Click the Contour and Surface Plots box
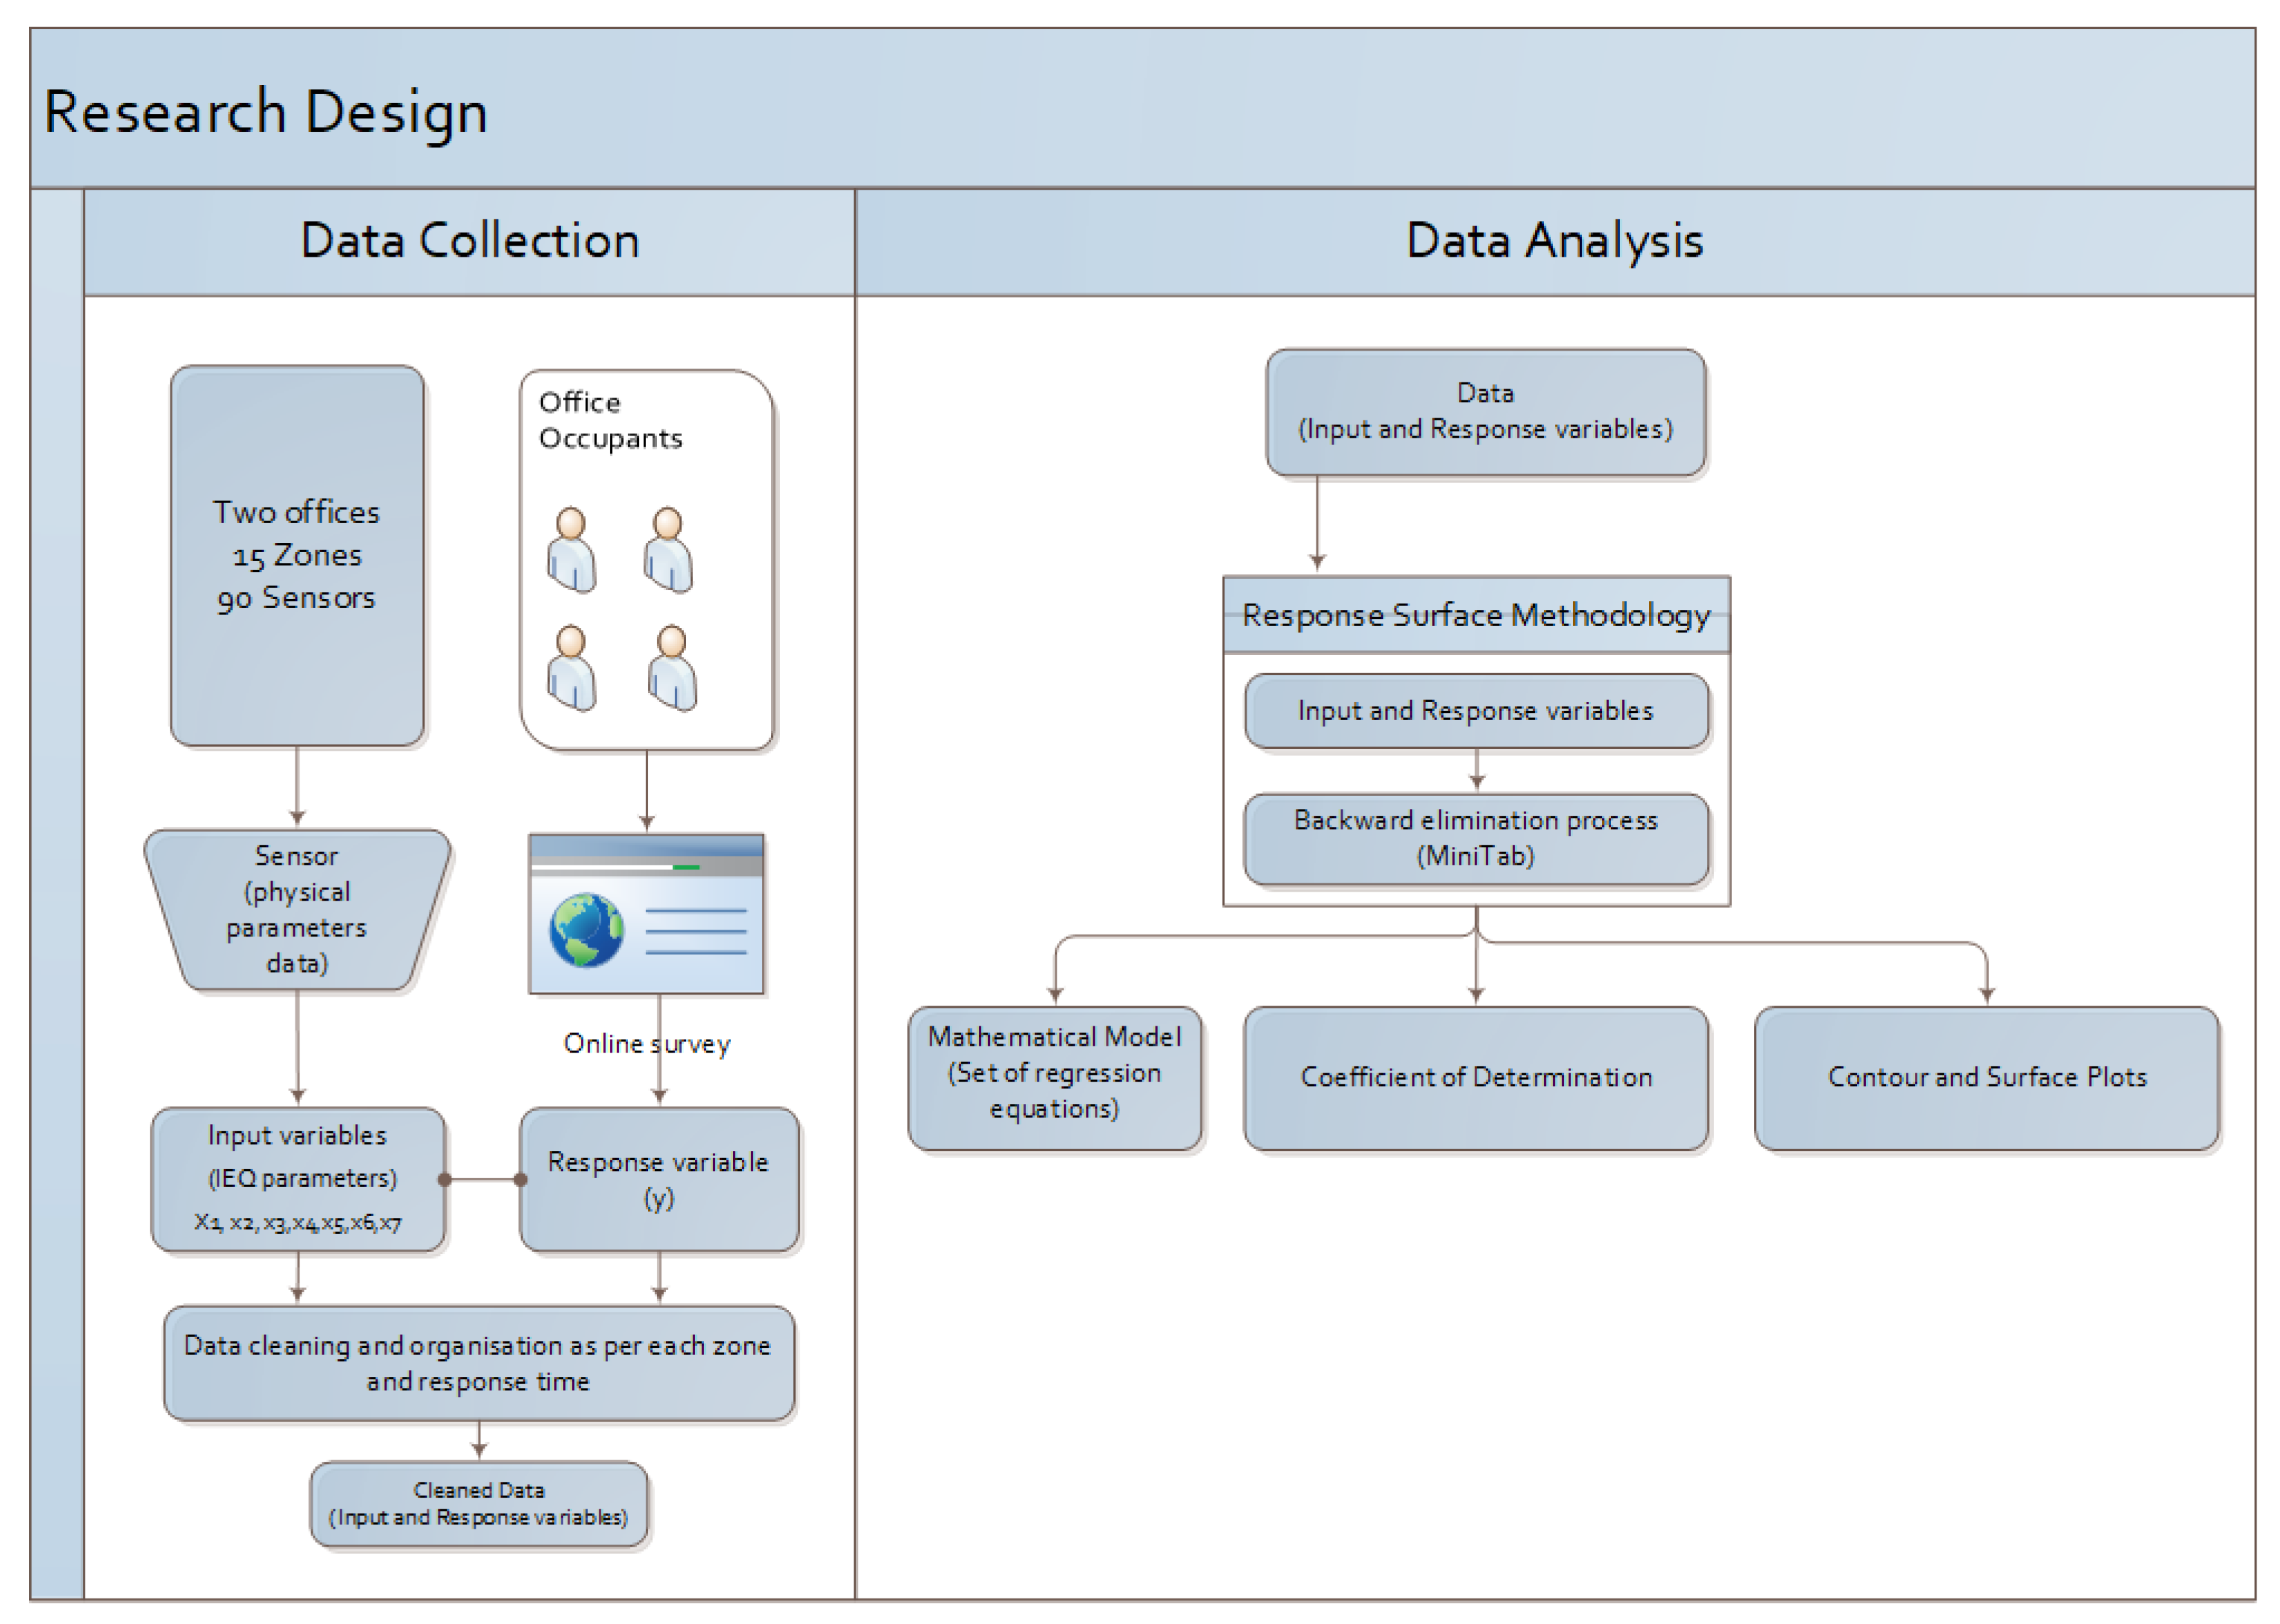This screenshot has width=2280, height=1624. click(1986, 1077)
